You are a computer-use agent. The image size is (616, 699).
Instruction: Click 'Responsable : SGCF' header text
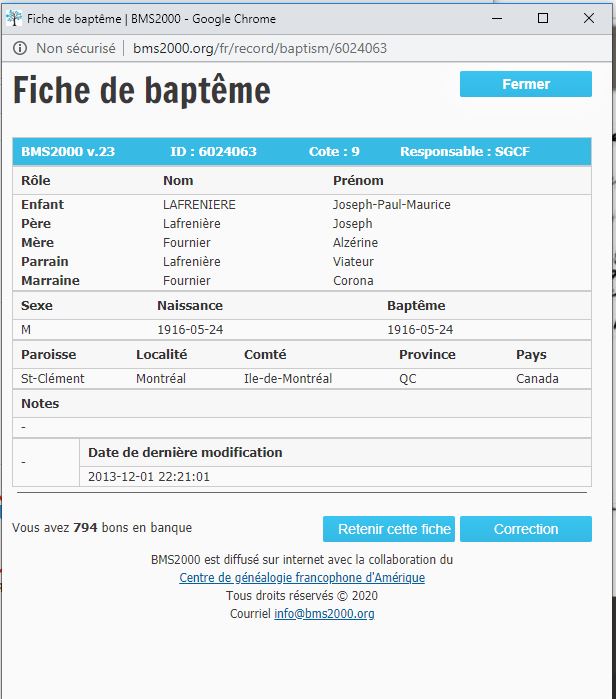coord(465,152)
